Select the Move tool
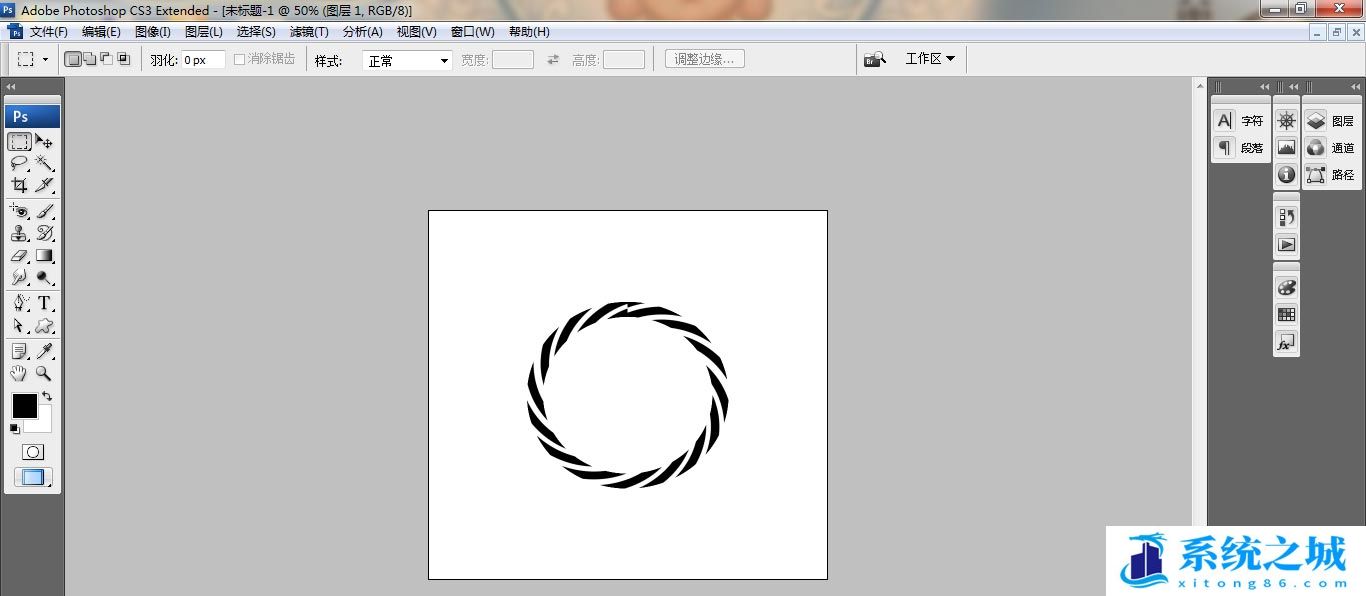The height and width of the screenshot is (596, 1366). click(44, 141)
